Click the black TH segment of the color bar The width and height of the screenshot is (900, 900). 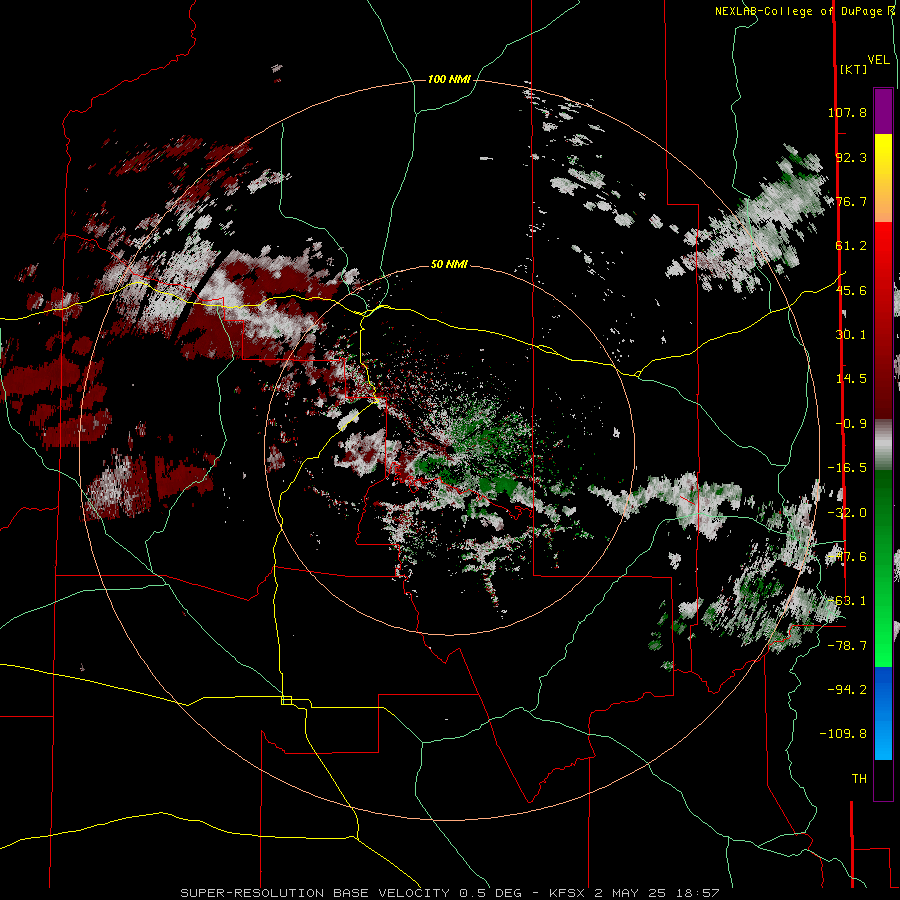tap(883, 779)
